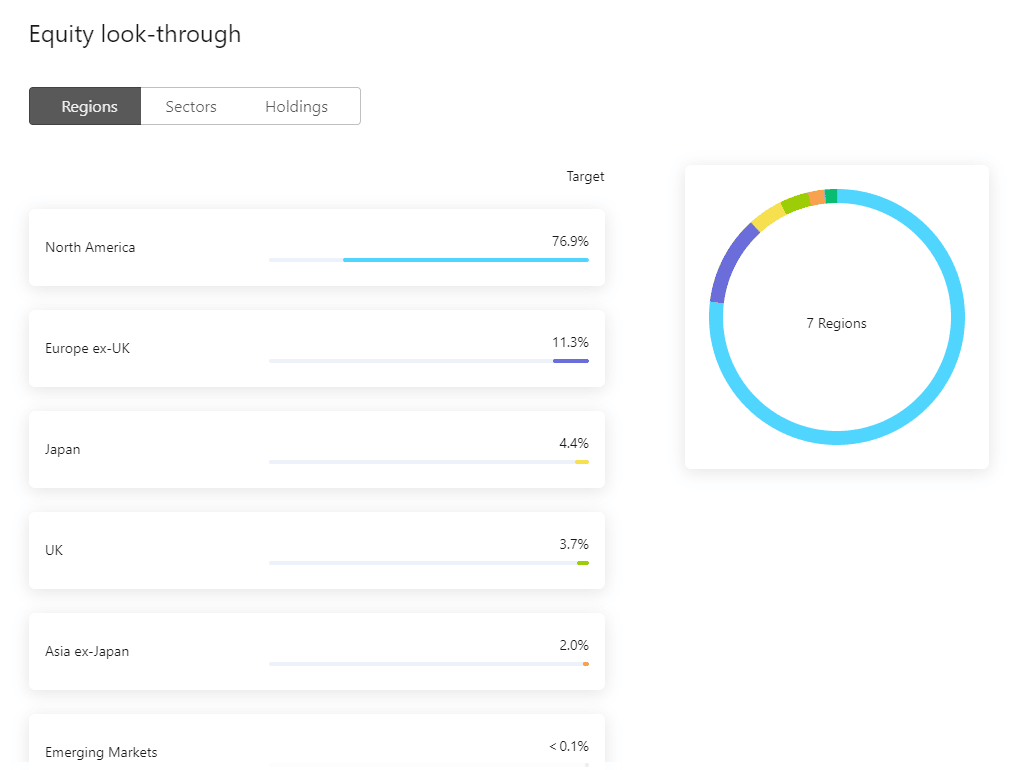Viewport: 1014px width, 770px height.
Task: Click the Equity look-through page title
Action: click(135, 34)
